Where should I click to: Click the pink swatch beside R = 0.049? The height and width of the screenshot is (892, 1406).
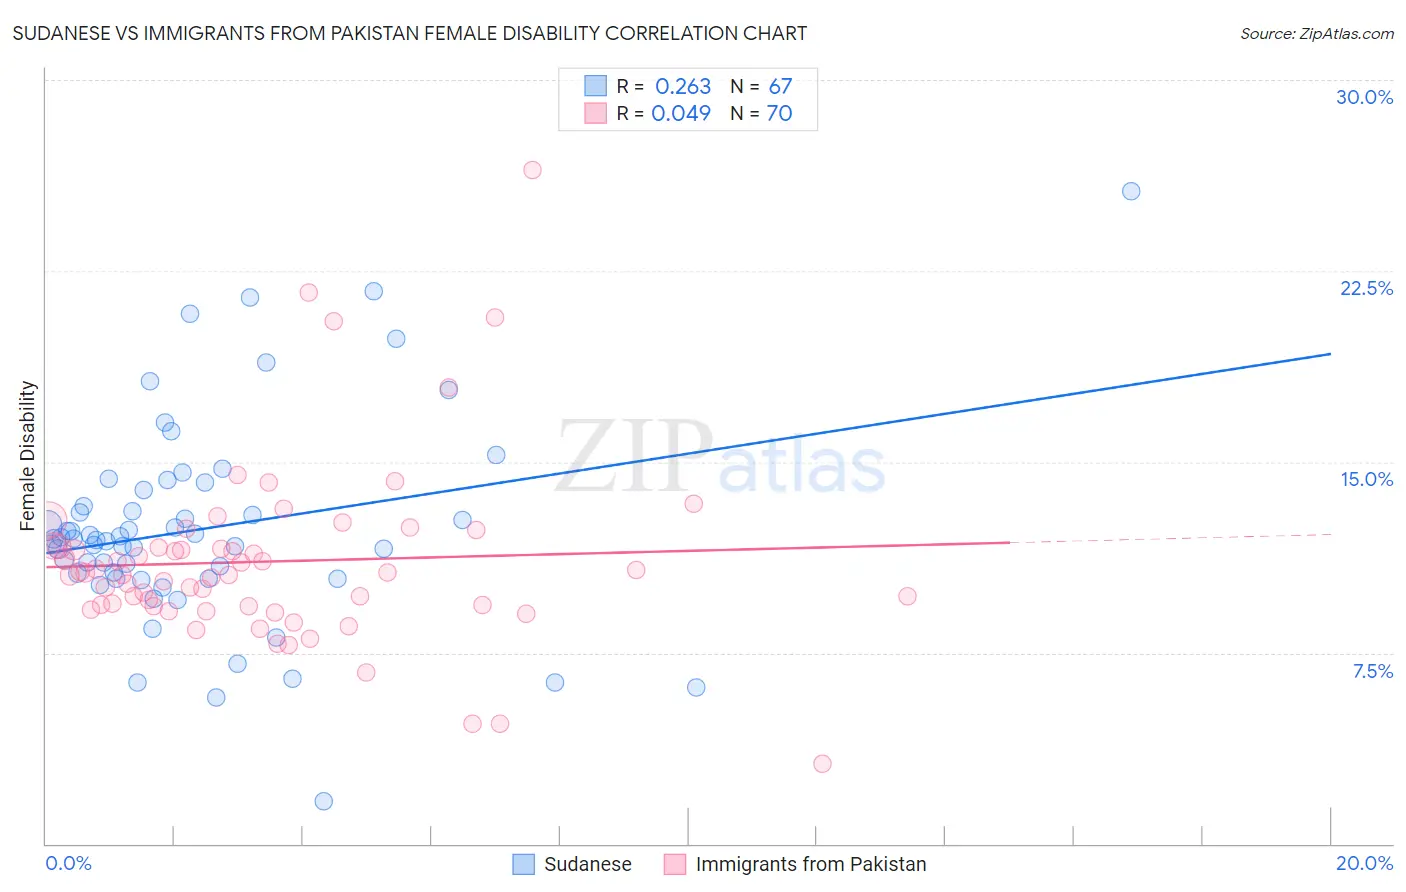point(595,113)
